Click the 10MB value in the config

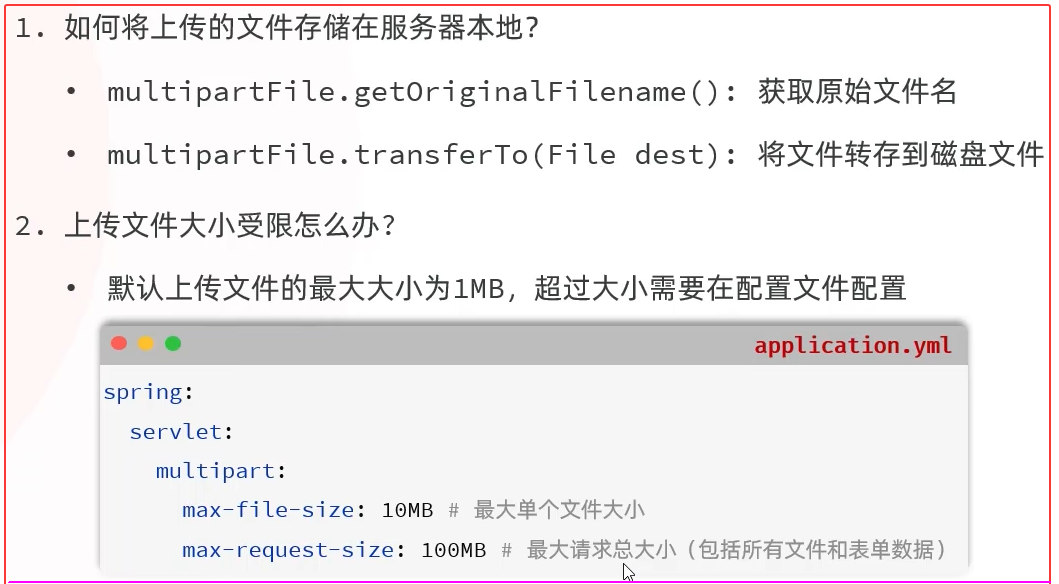(x=407, y=510)
